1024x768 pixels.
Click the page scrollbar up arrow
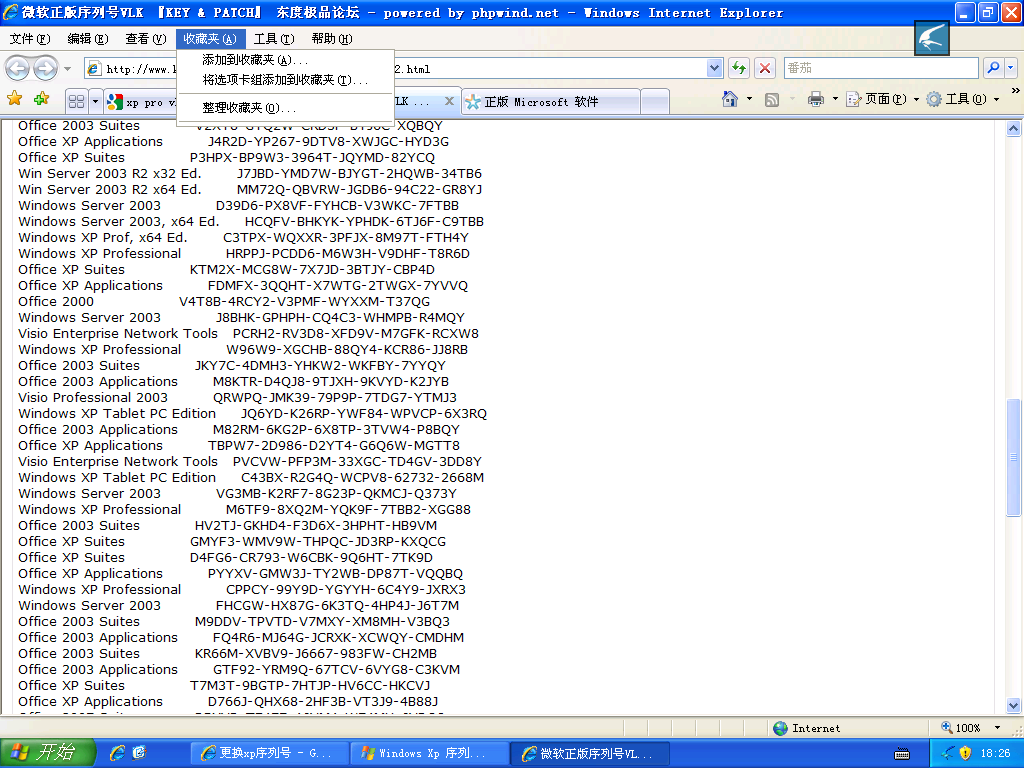click(1014, 129)
